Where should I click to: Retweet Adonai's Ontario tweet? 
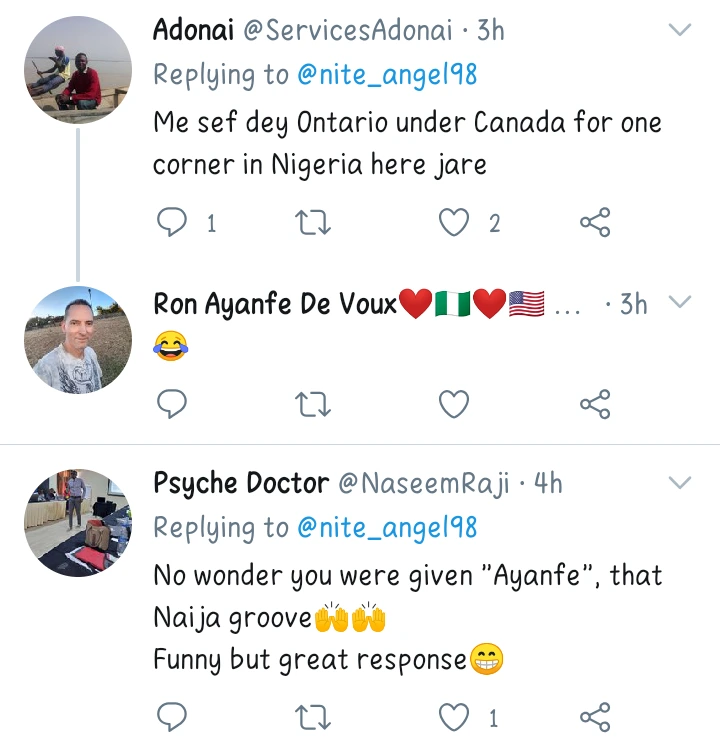313,224
